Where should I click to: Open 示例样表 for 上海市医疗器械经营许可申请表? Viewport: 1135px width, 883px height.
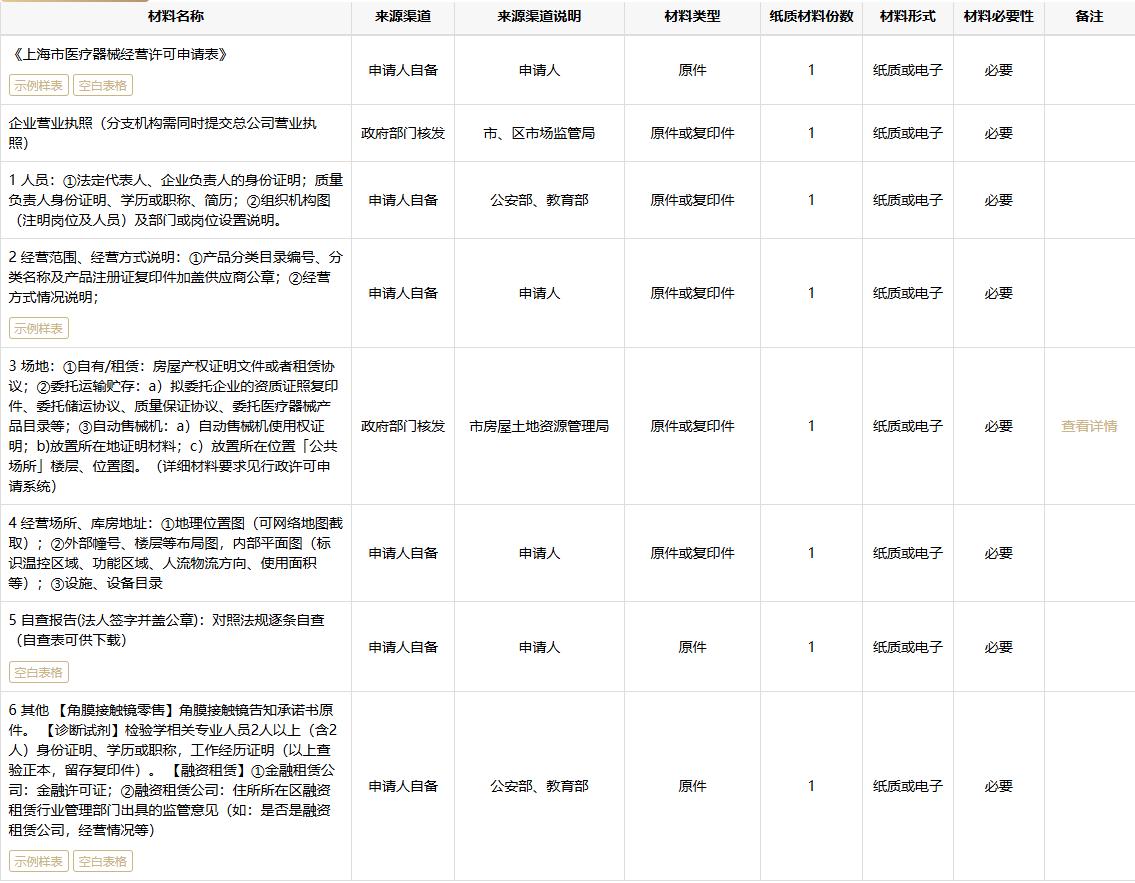(x=39, y=85)
